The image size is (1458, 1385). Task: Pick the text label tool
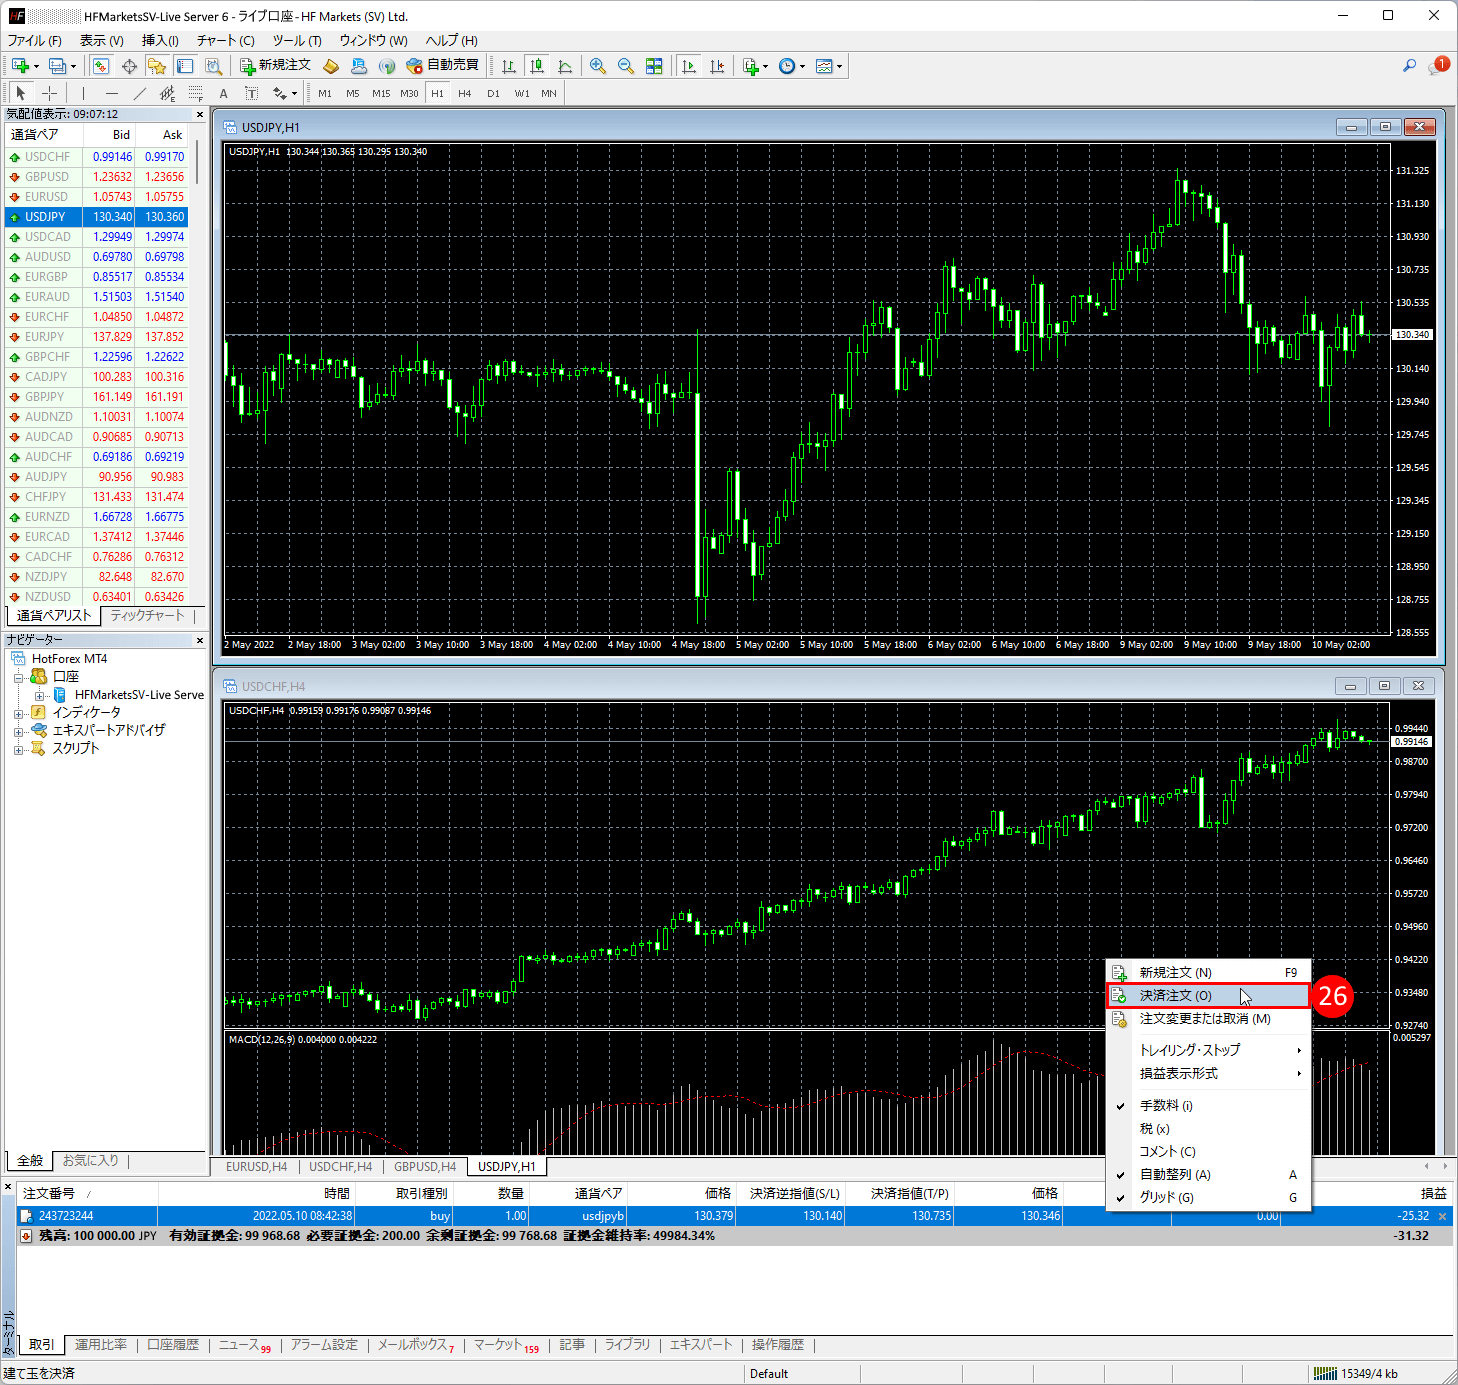tap(223, 93)
